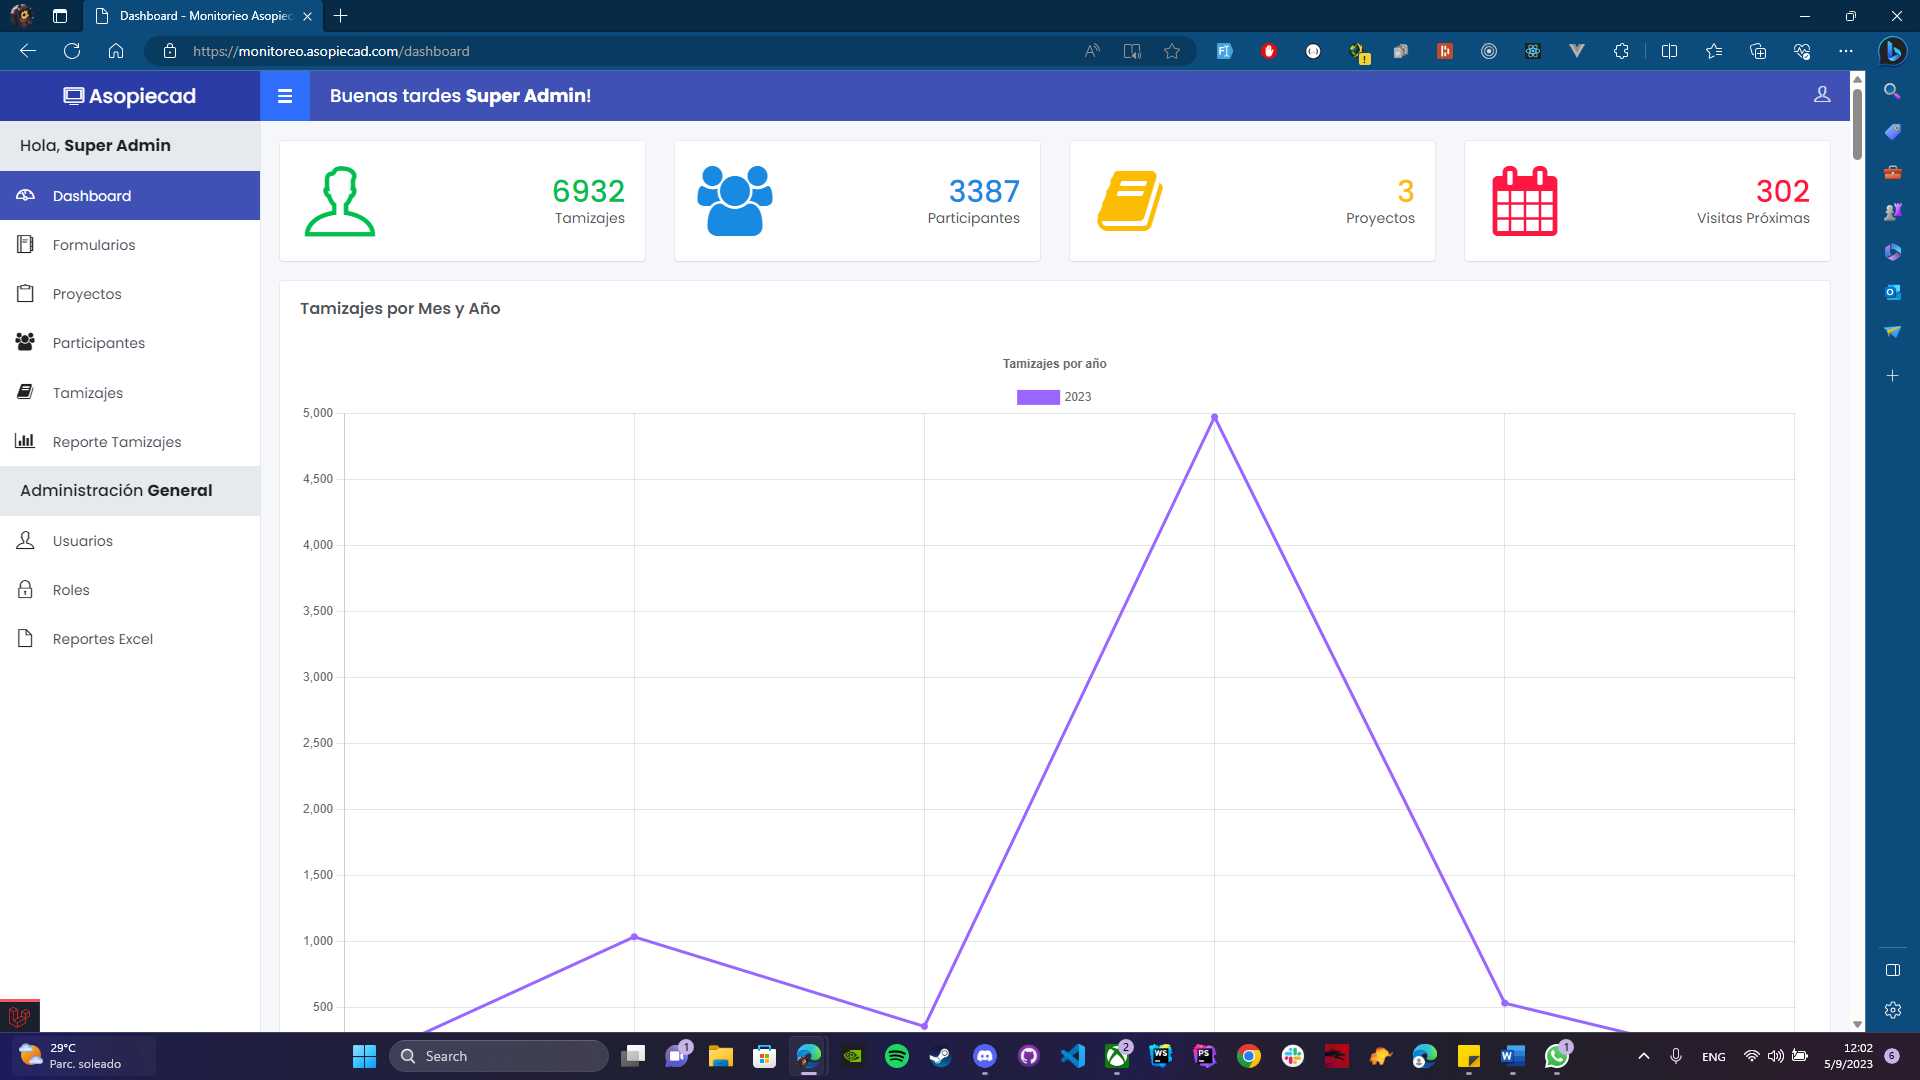Click the Asopiecad logo
1920x1080 pixels.
click(x=130, y=96)
